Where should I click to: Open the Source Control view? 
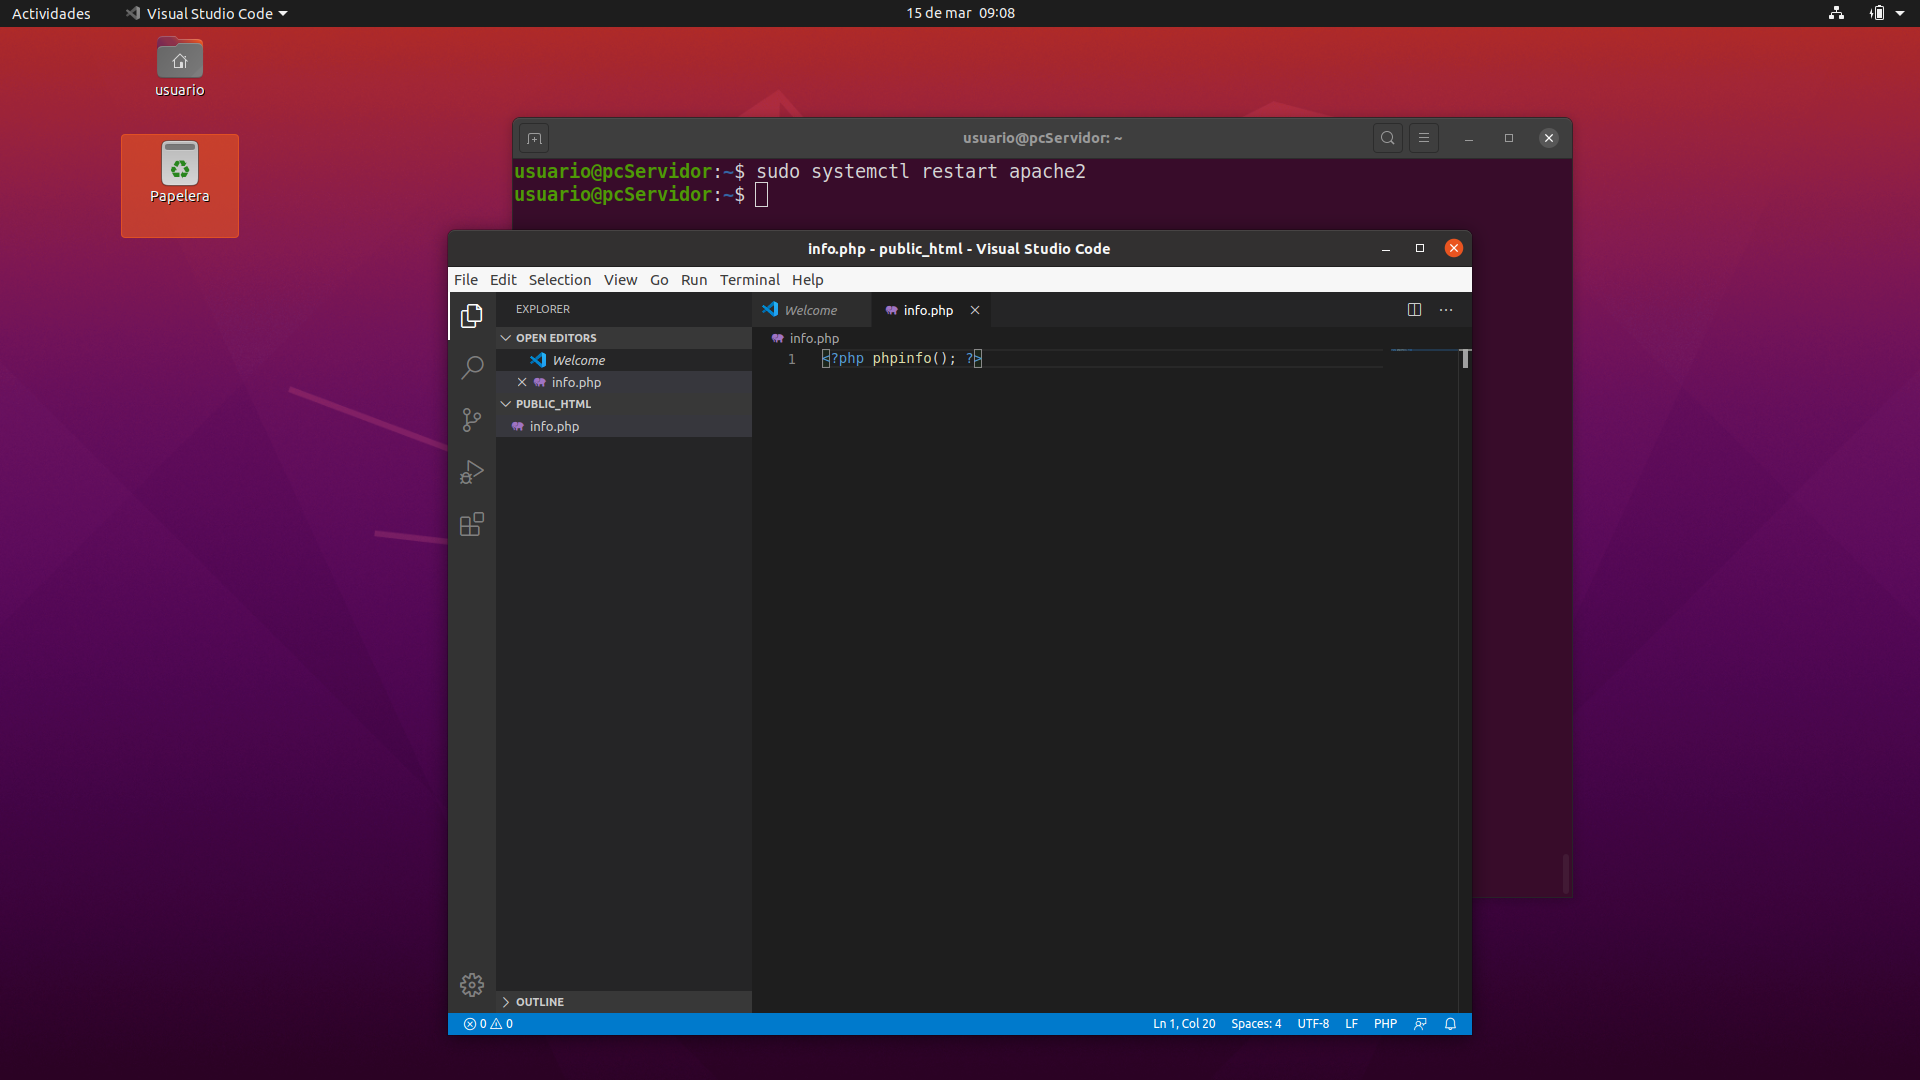tap(472, 420)
